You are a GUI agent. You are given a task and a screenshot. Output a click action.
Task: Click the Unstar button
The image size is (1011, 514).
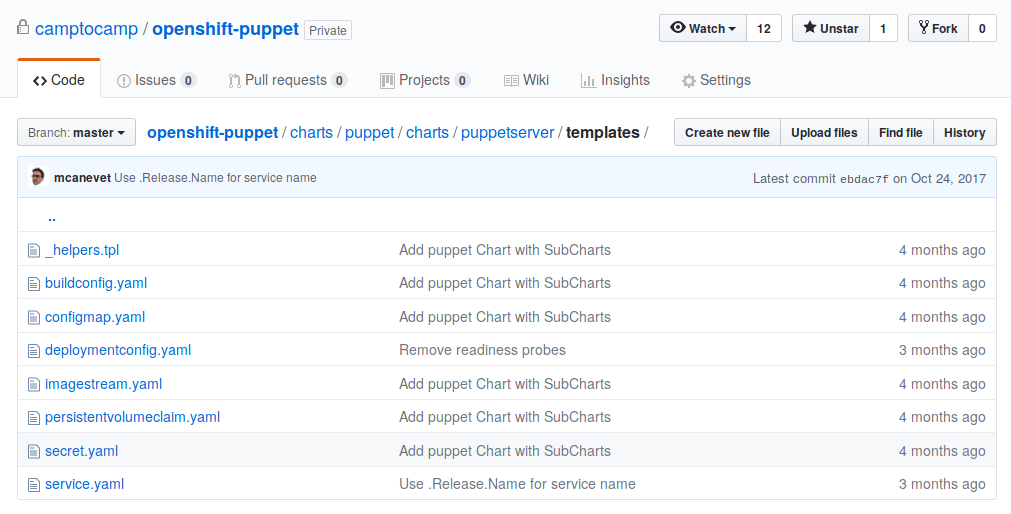(x=830, y=28)
